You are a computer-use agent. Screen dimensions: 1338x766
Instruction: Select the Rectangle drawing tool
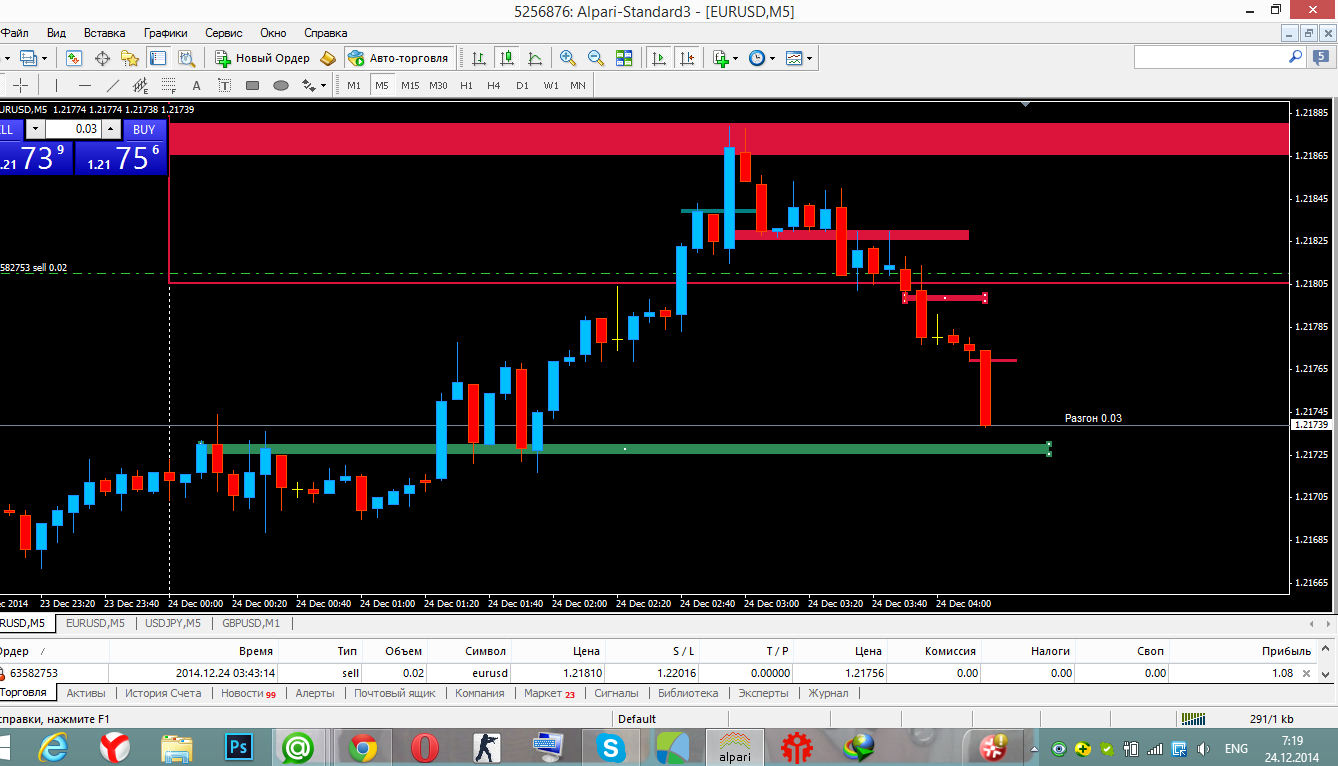252,85
